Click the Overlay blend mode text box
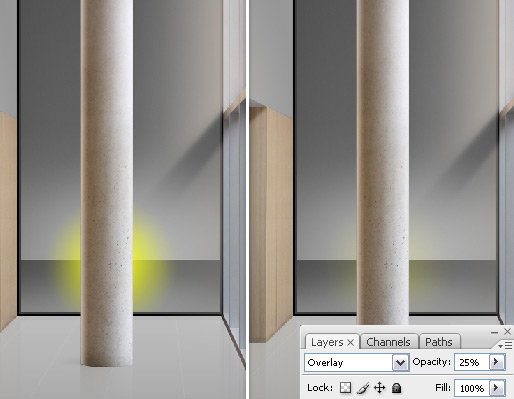Viewport: 514px width, 399px height. click(348, 363)
